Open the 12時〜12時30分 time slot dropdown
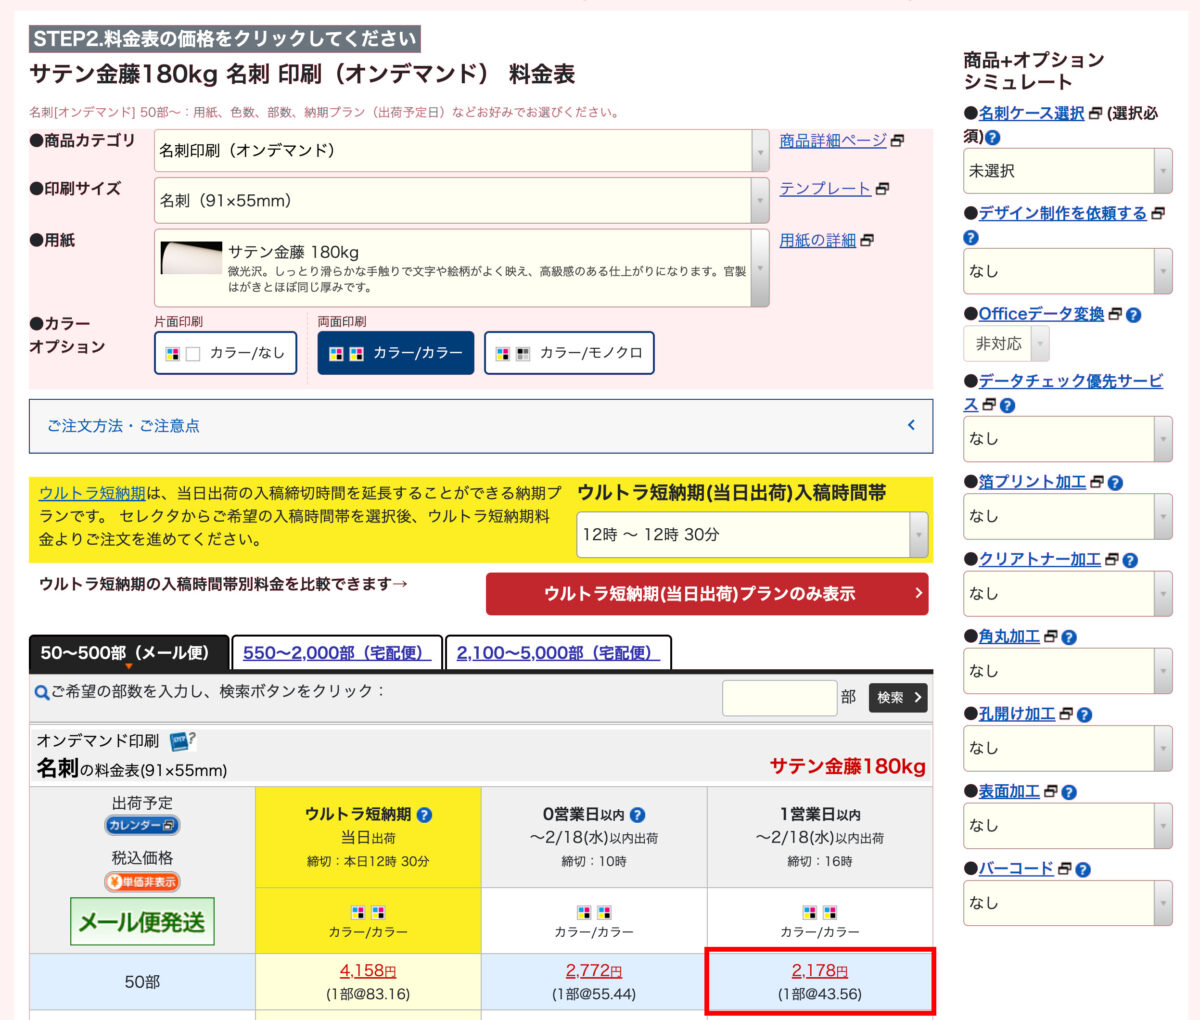The image size is (1200, 1020). point(752,535)
